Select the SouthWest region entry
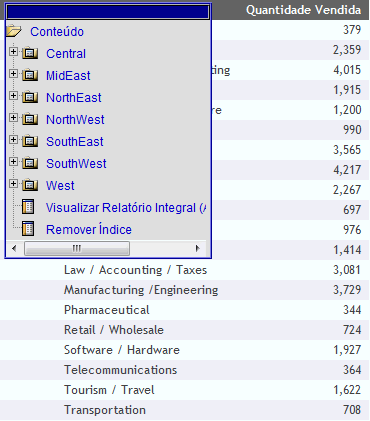 [x=76, y=164]
